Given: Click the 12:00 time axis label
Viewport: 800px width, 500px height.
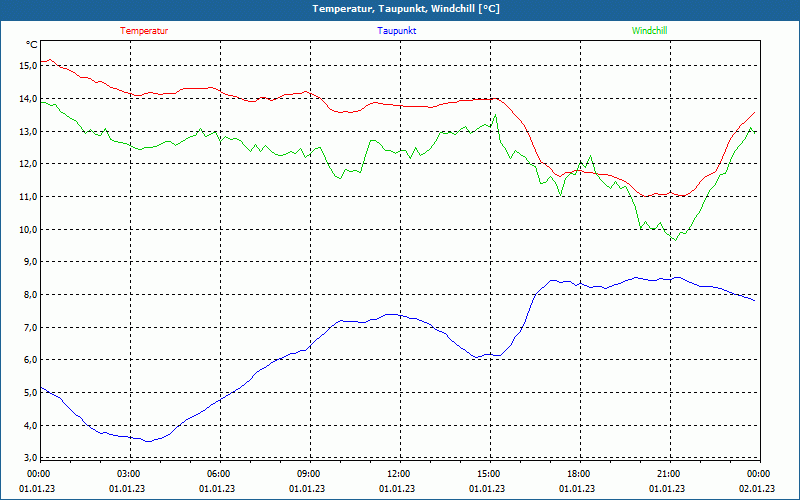Looking at the screenshot, I should pos(397,474).
